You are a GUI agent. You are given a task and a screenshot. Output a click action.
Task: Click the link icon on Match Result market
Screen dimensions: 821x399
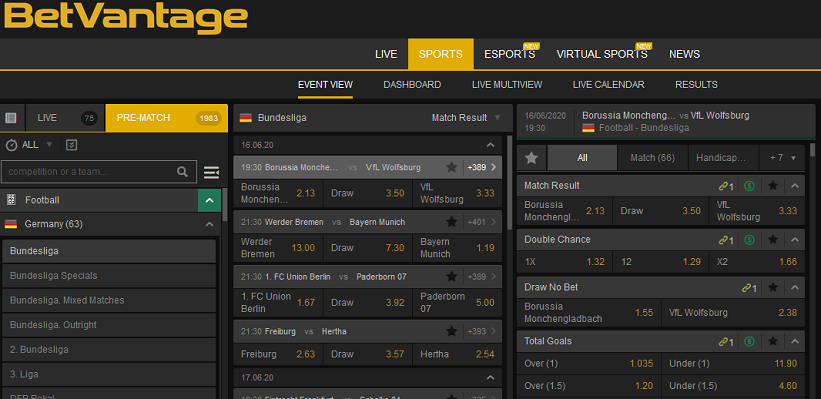coord(726,186)
